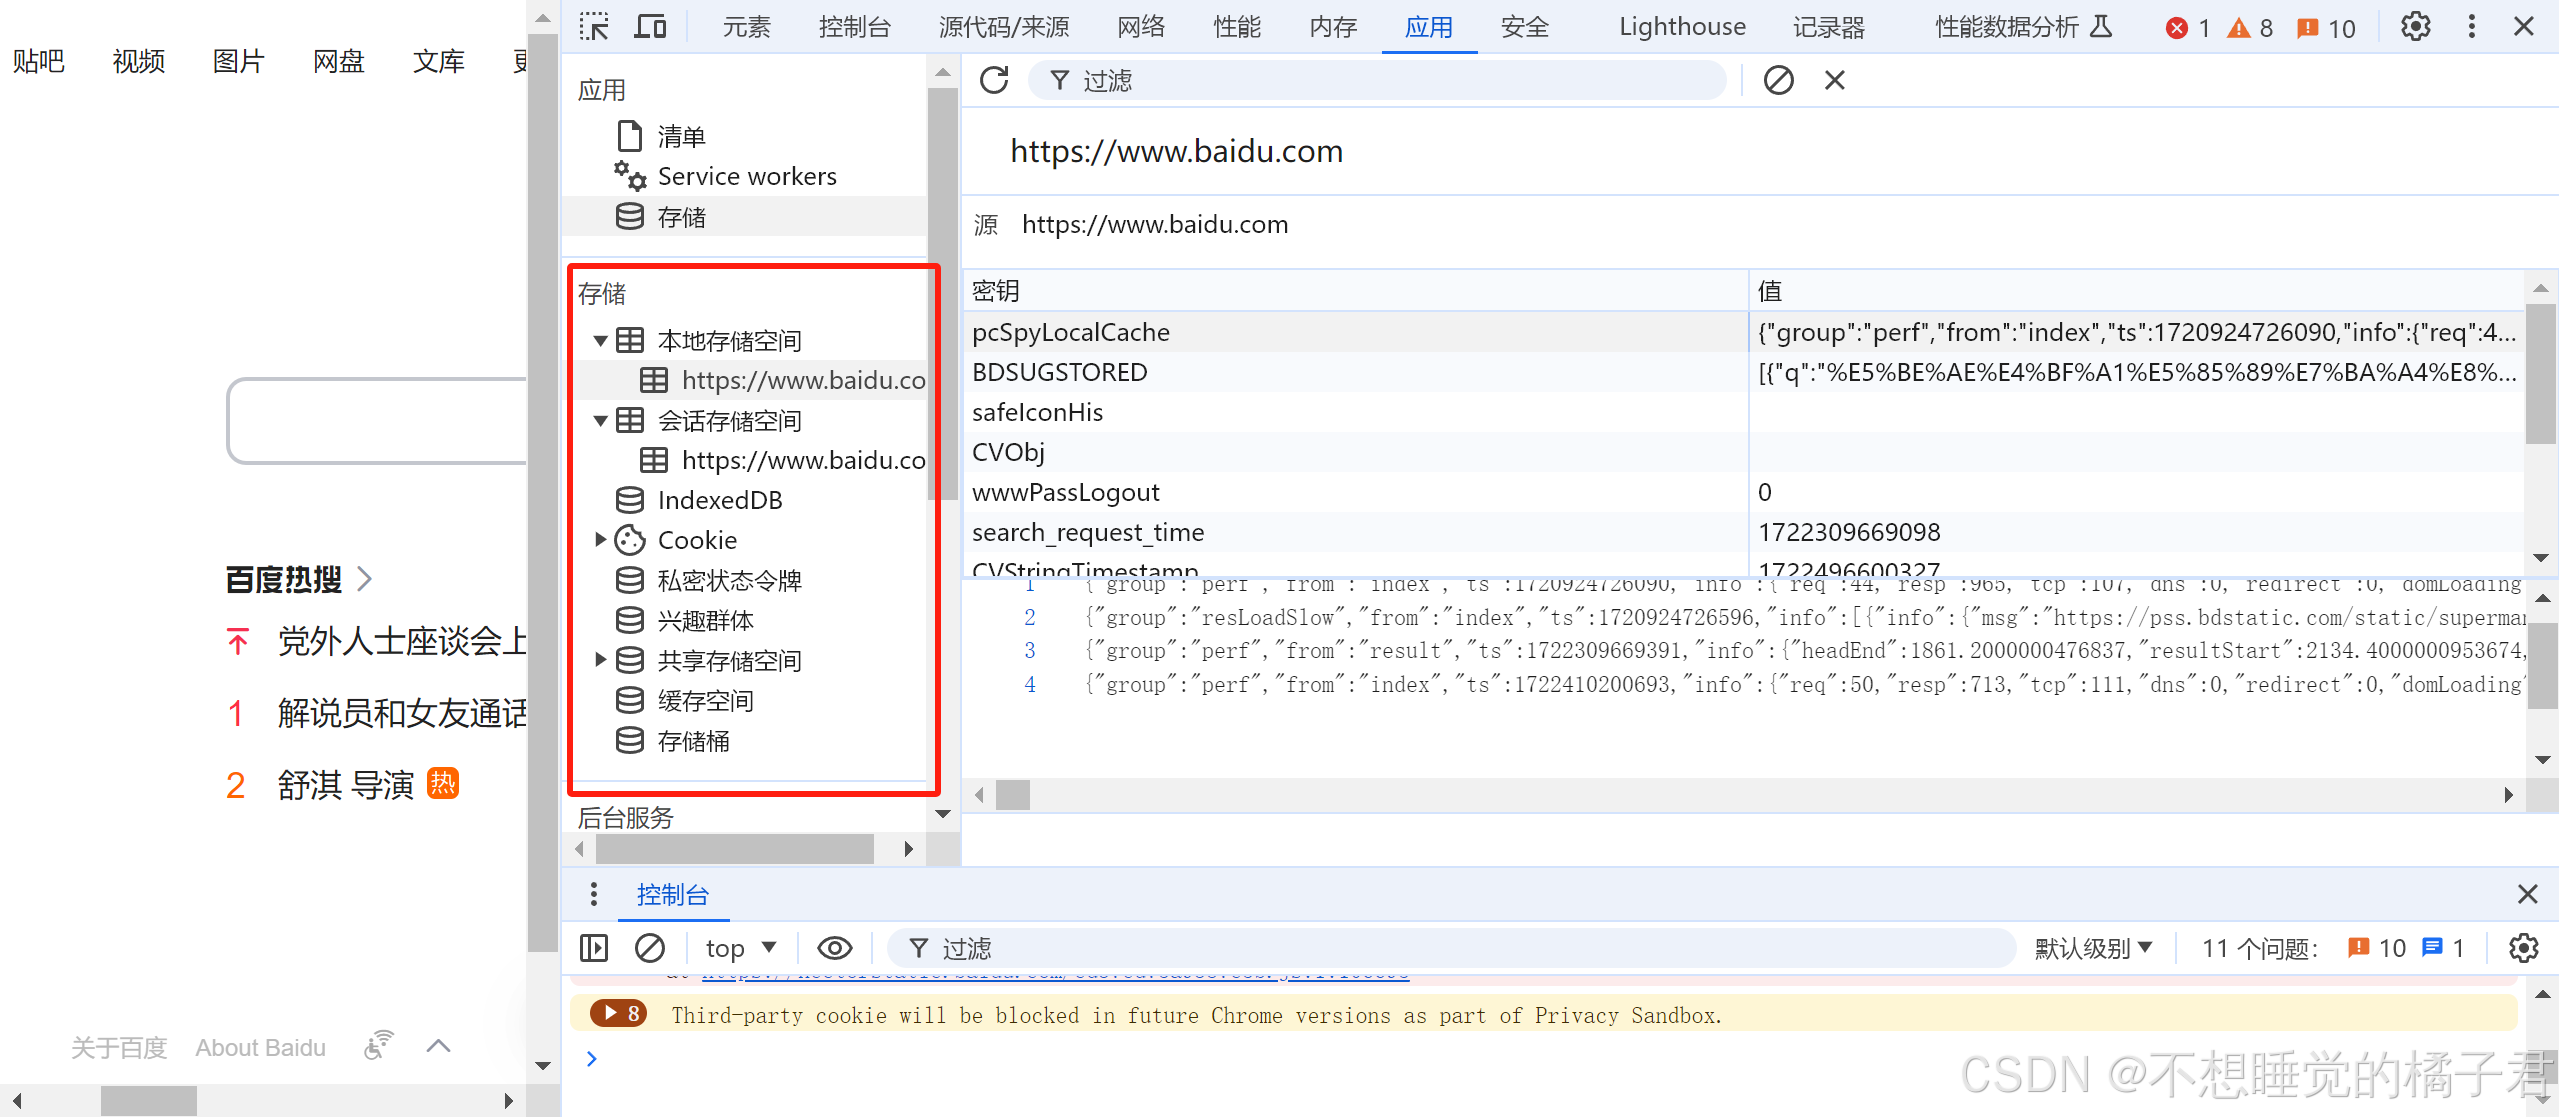Switch to the 性能 tab

pos(1237,27)
